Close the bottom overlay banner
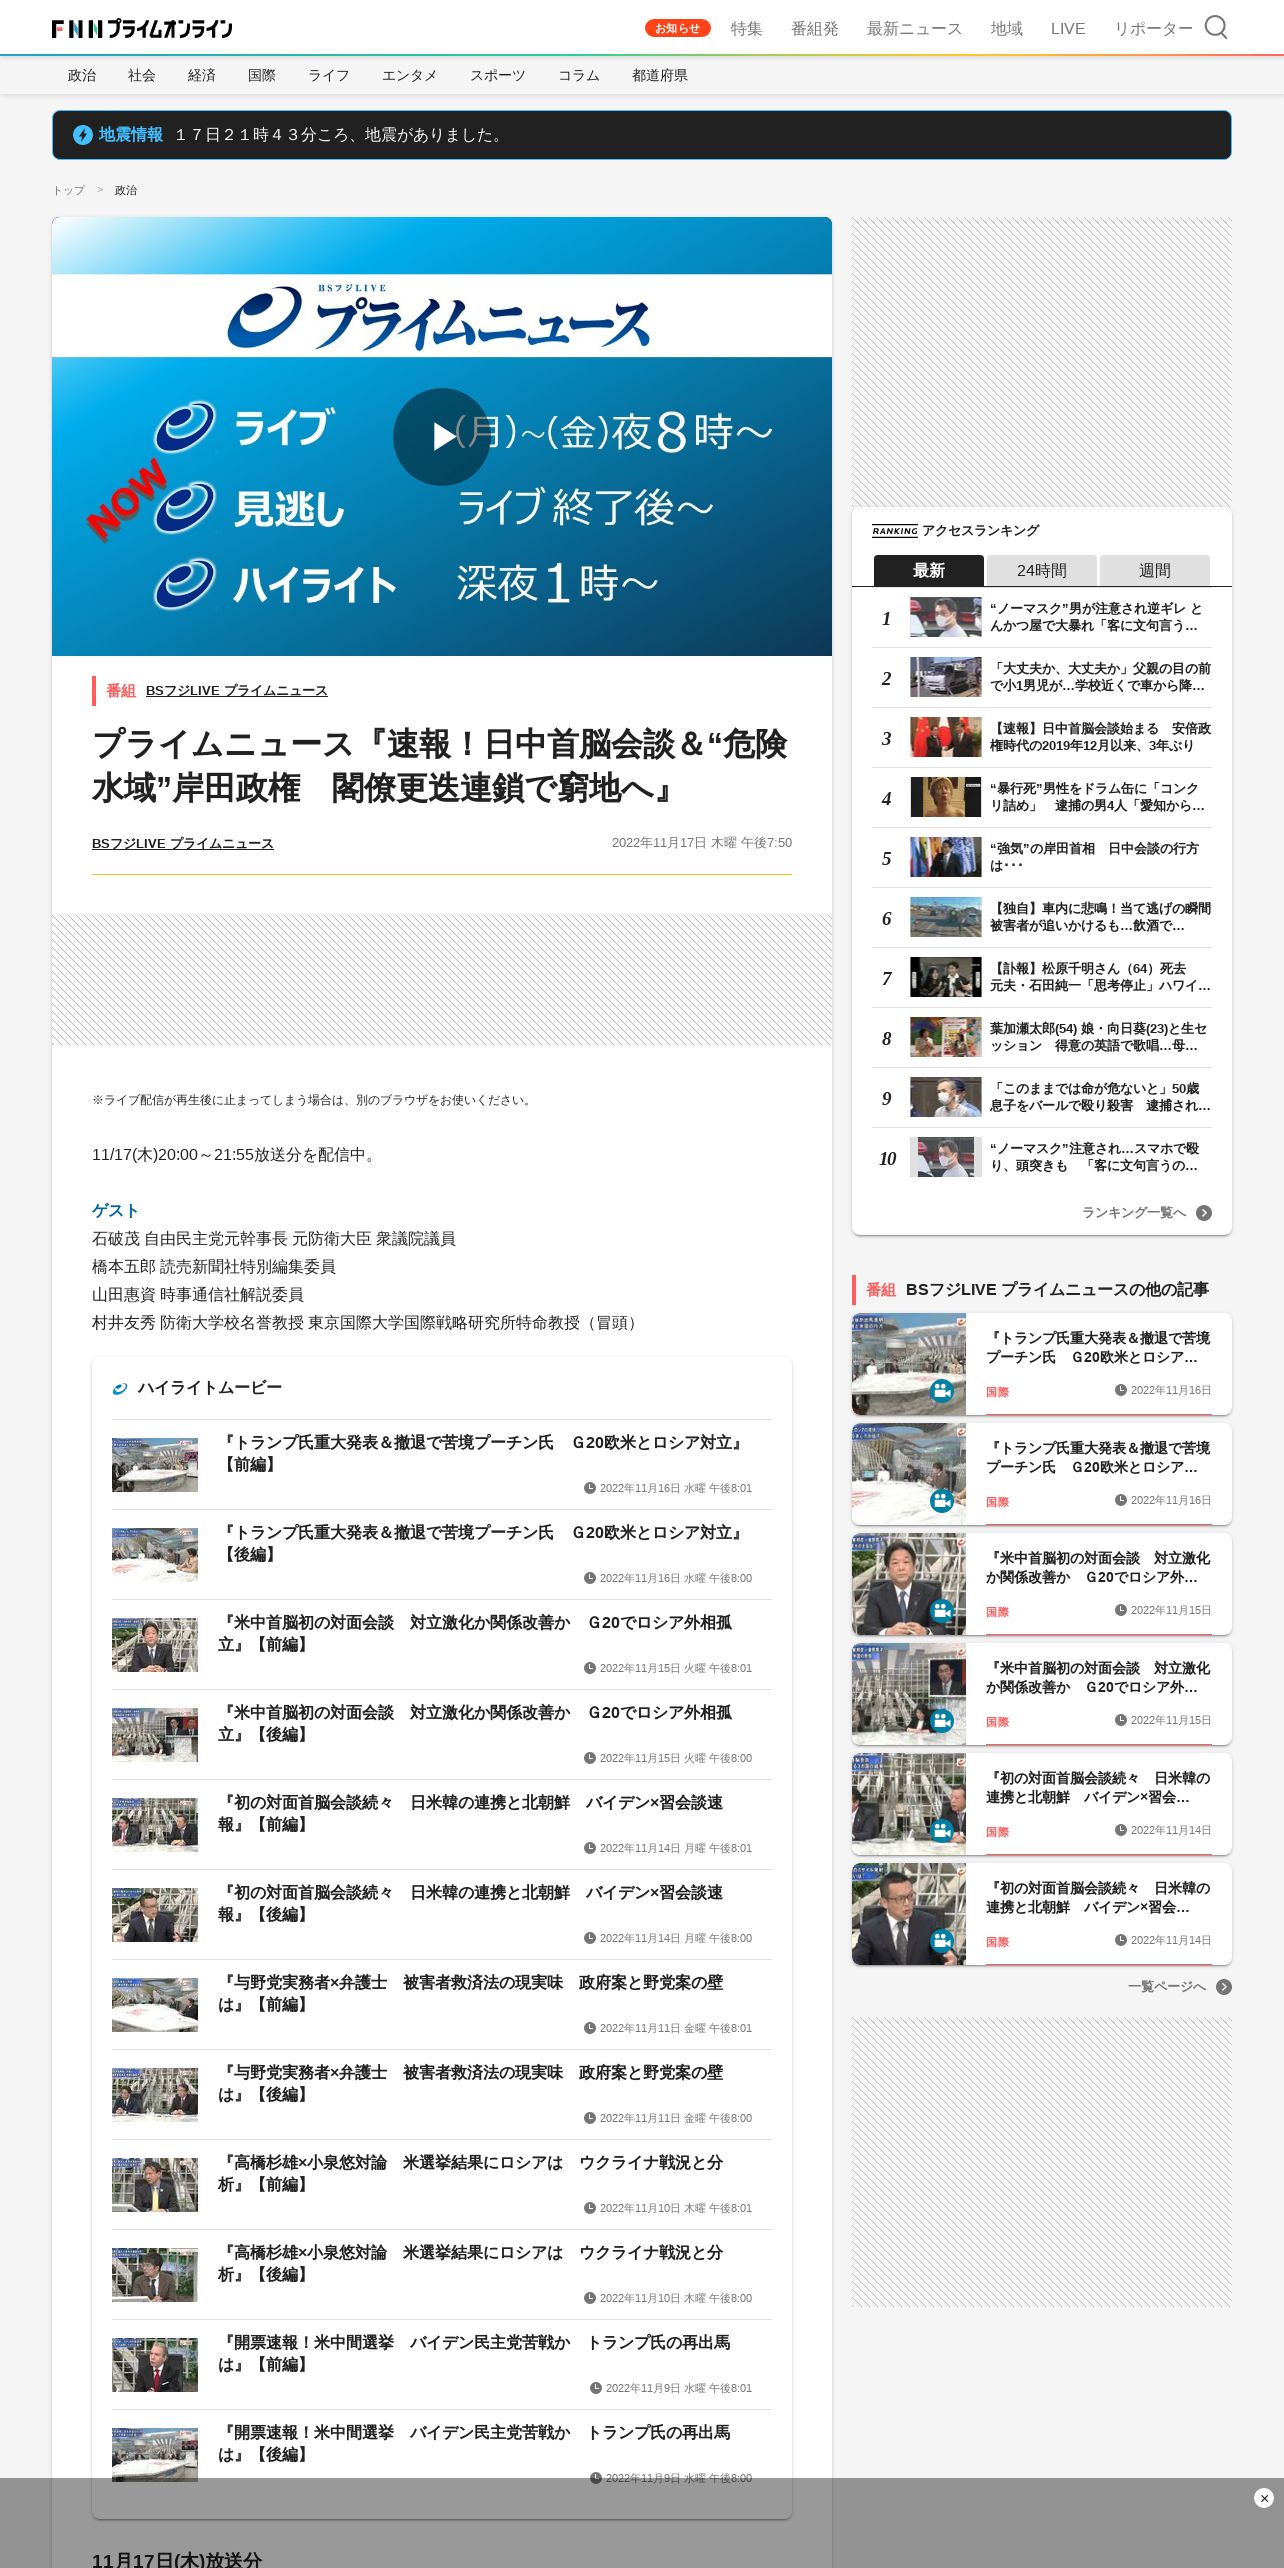 click(1263, 2498)
